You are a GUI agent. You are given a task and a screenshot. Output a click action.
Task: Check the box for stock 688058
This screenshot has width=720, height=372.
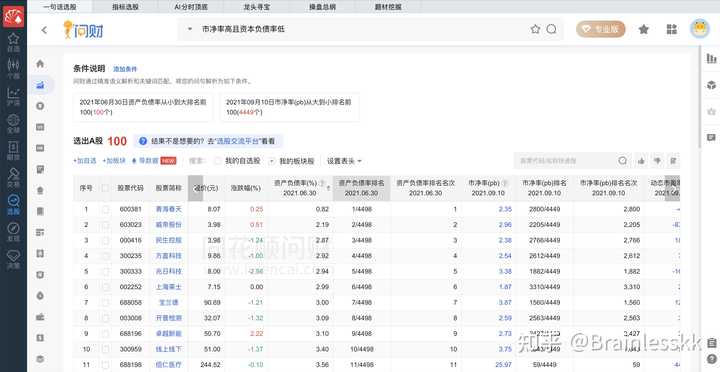tap(106, 303)
